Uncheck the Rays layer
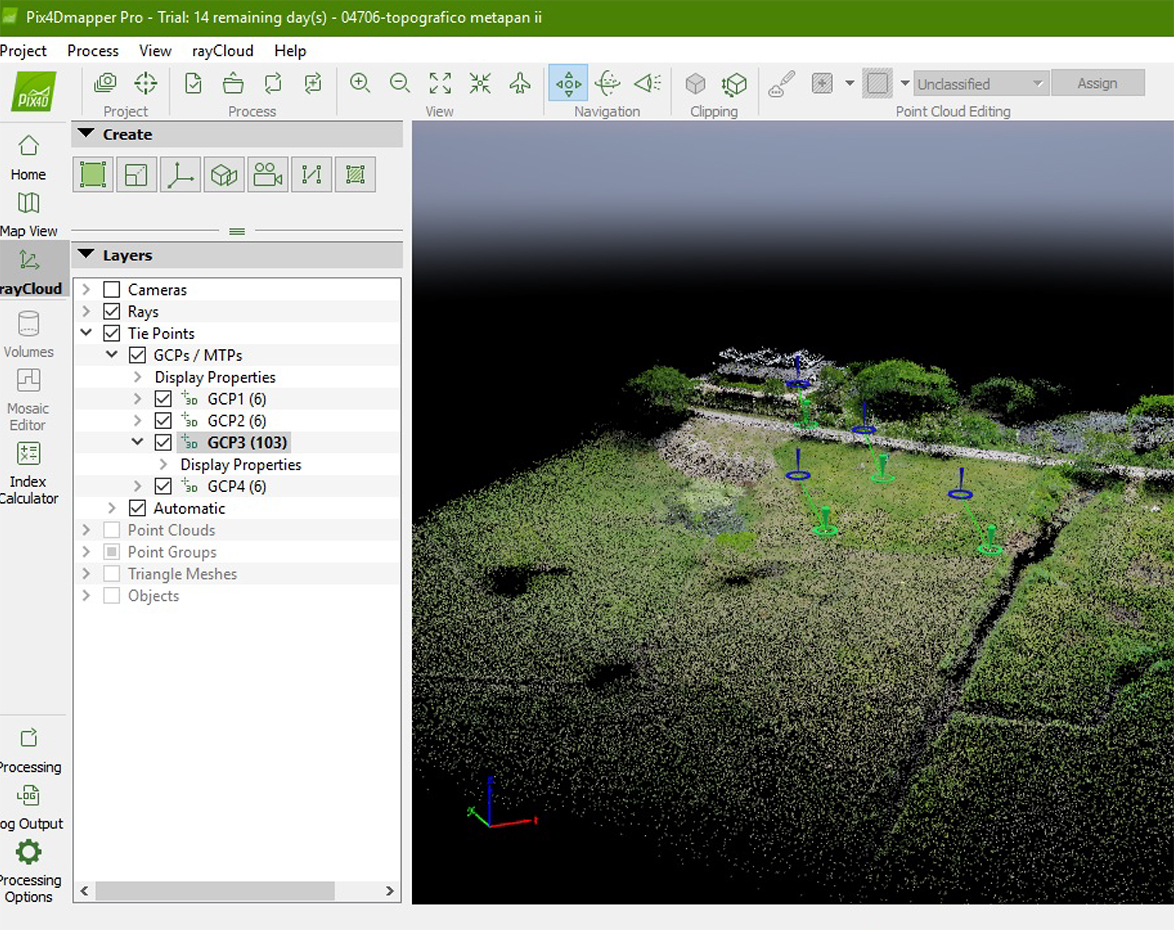The height and width of the screenshot is (930, 1174). coord(112,312)
